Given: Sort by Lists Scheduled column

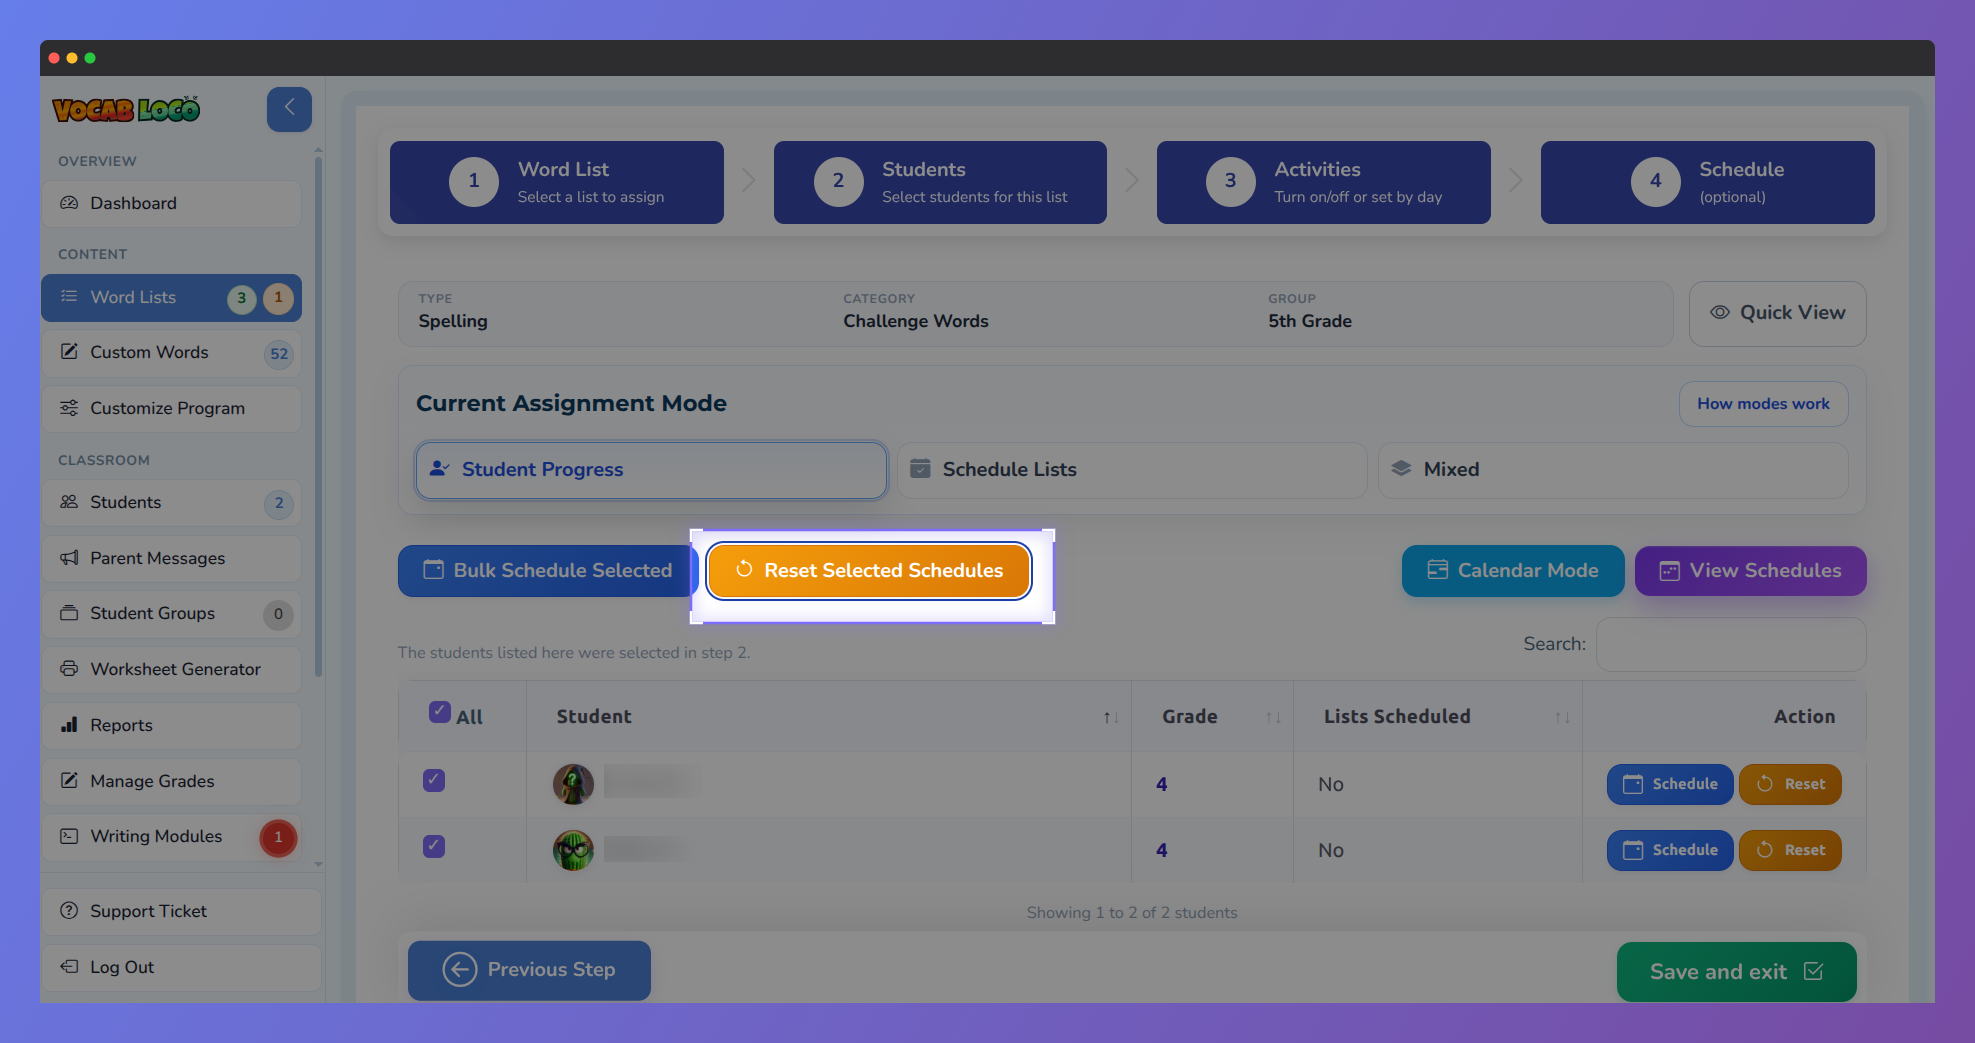Looking at the screenshot, I should 1438,717.
